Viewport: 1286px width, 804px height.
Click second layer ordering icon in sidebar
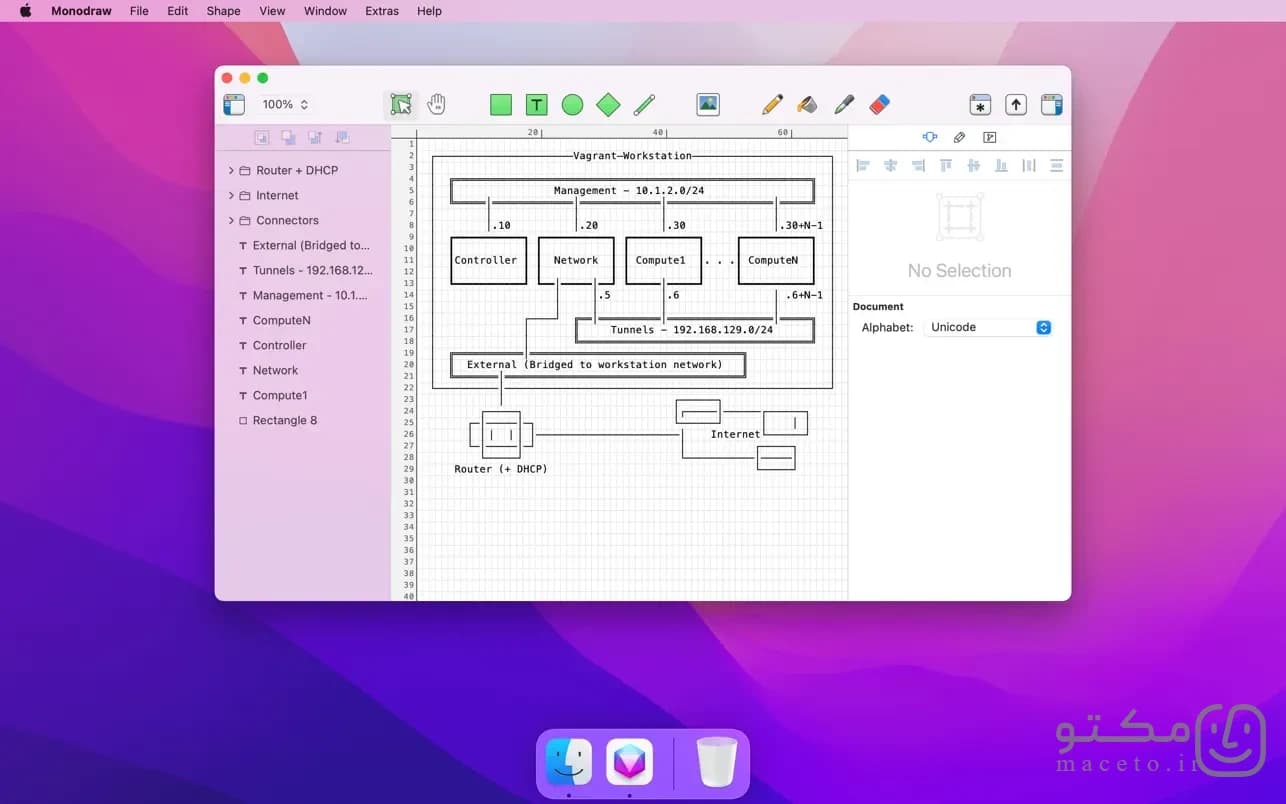tap(288, 137)
